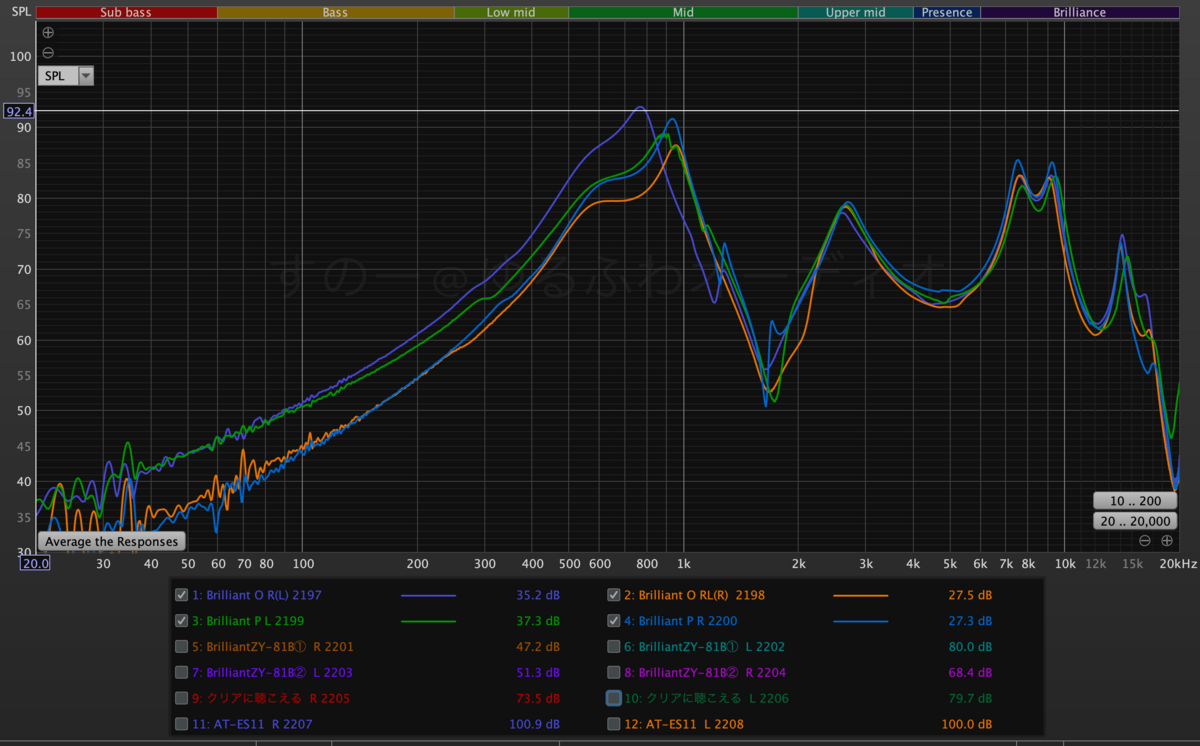The image size is (1200, 746).
Task: Uncheck trace 1: Brilliant O R(L) 2197
Action: (x=181, y=594)
